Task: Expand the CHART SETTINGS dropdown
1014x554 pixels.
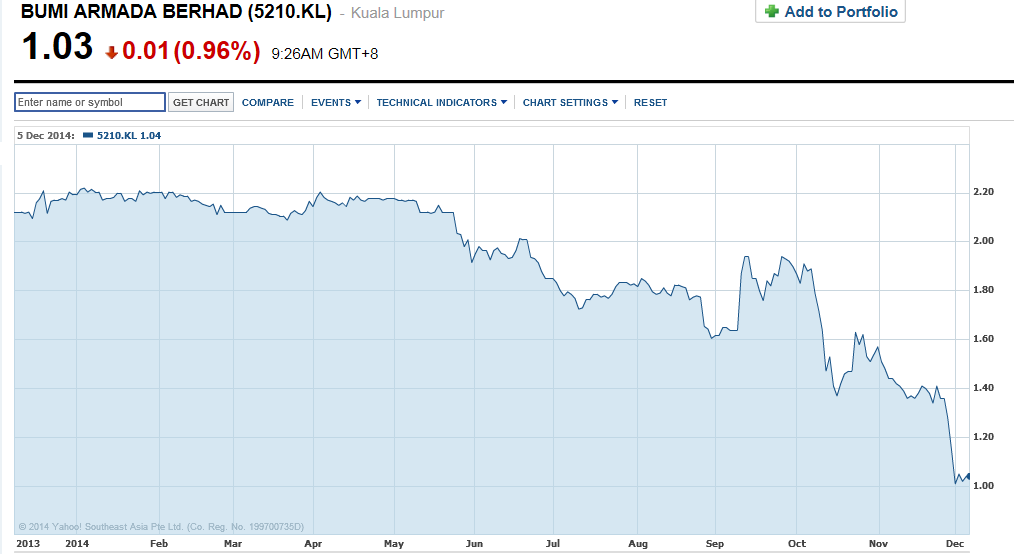Action: tap(570, 103)
